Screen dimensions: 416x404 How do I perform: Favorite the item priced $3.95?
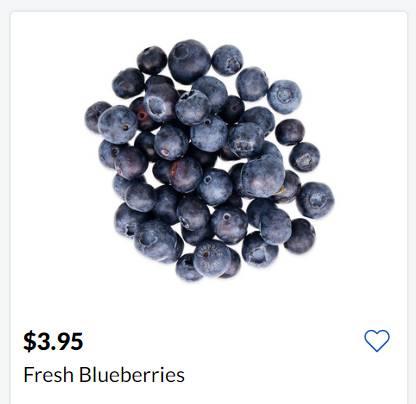(377, 341)
